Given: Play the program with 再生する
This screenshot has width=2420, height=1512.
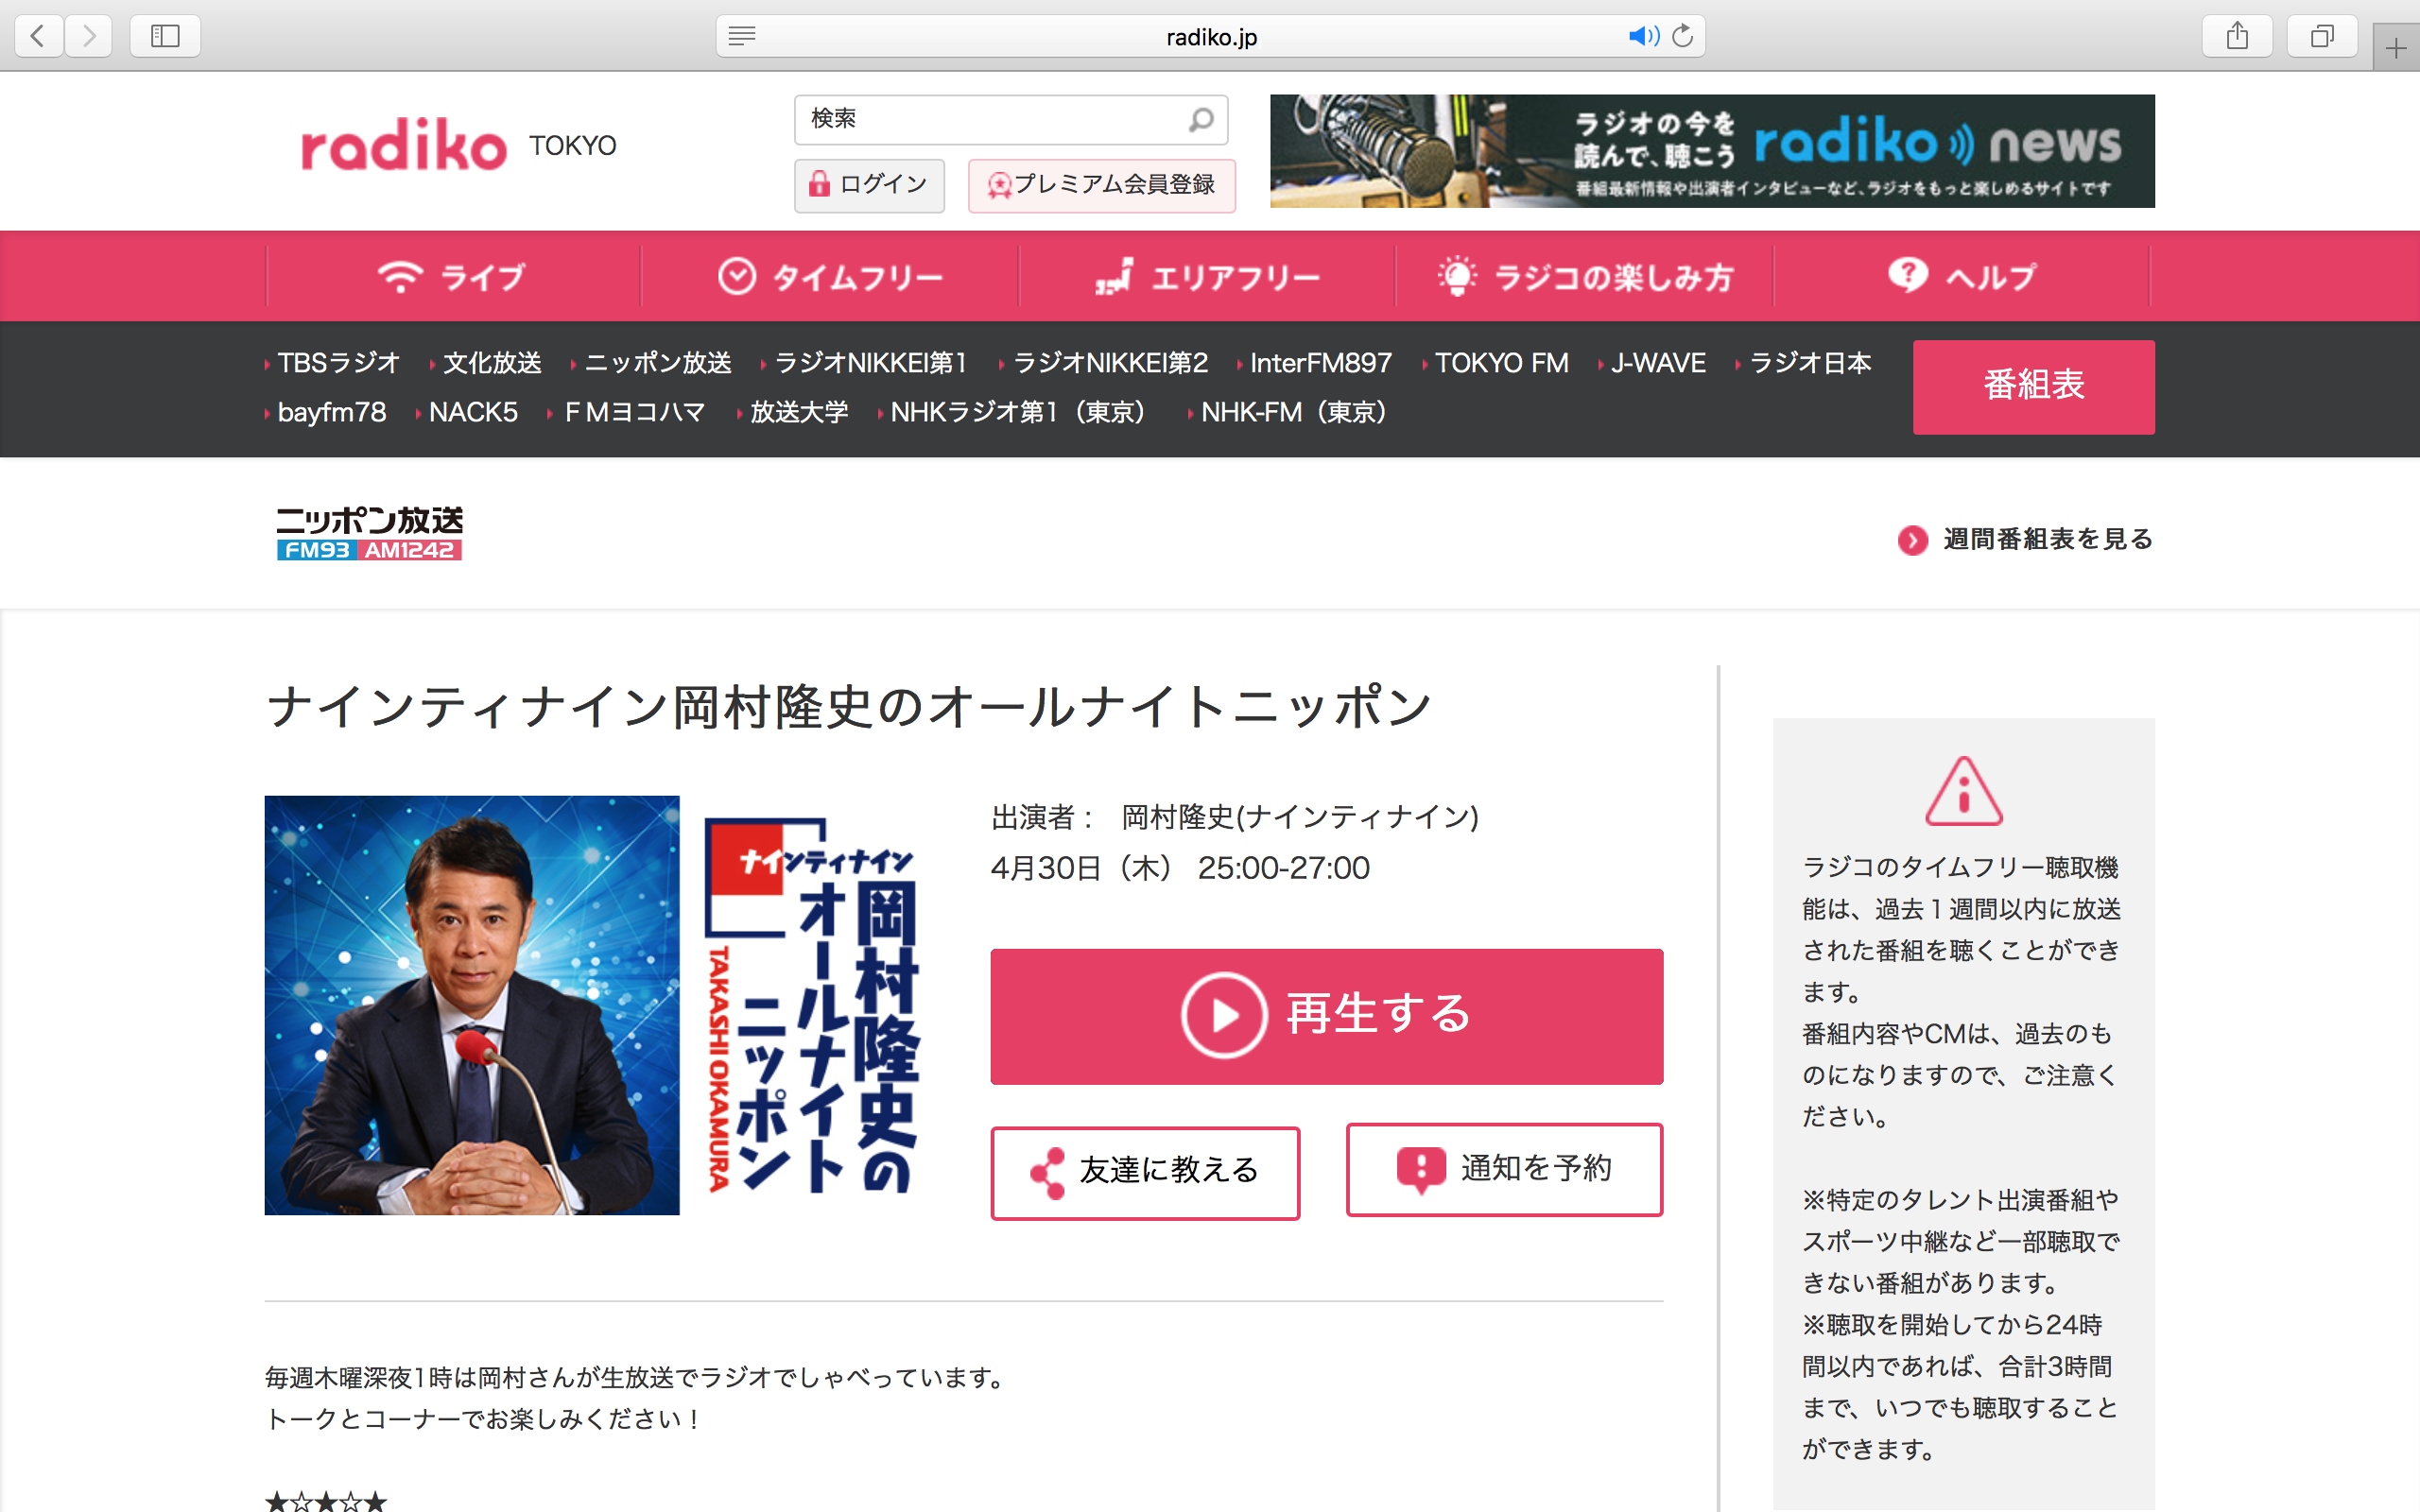Looking at the screenshot, I should pyautogui.click(x=1327, y=1016).
